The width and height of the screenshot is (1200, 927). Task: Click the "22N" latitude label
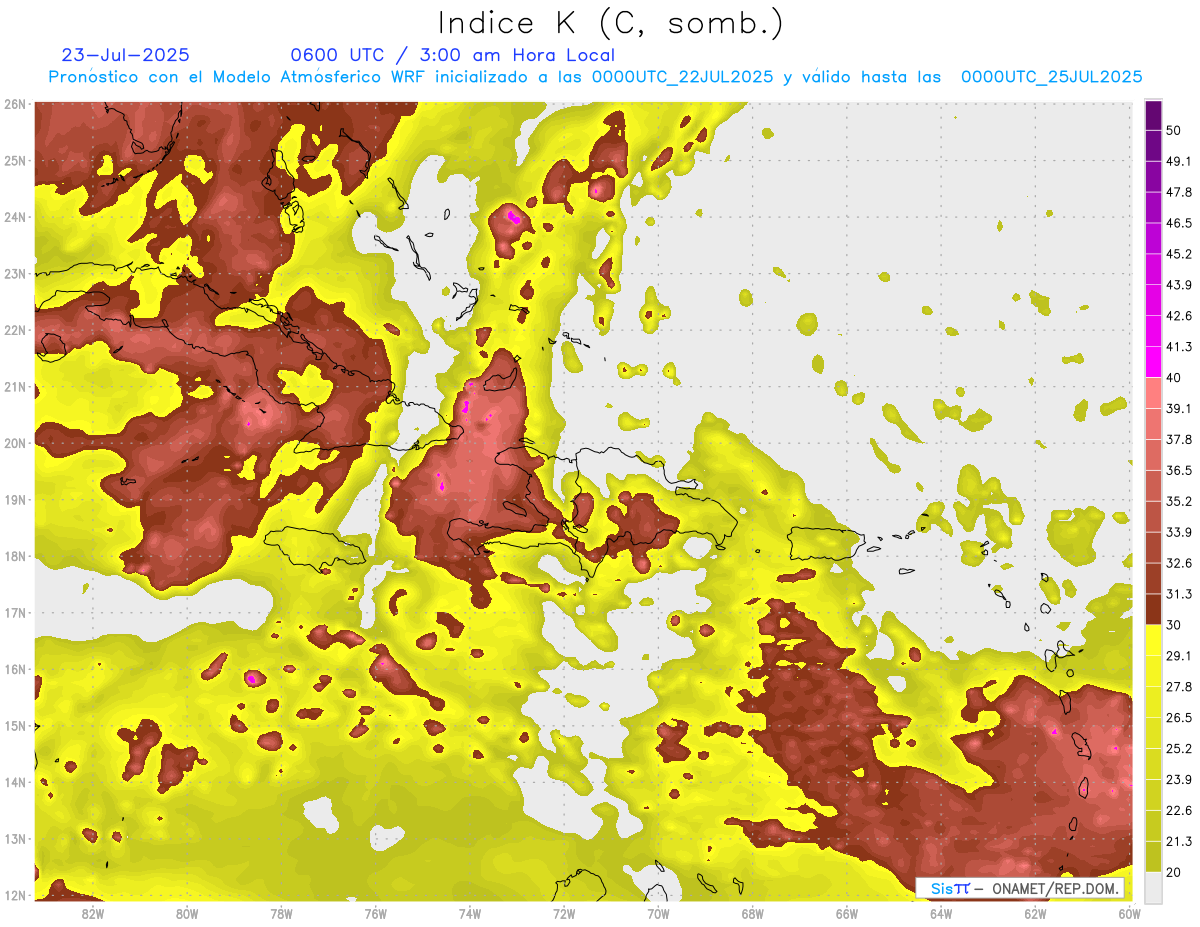pyautogui.click(x=15, y=330)
